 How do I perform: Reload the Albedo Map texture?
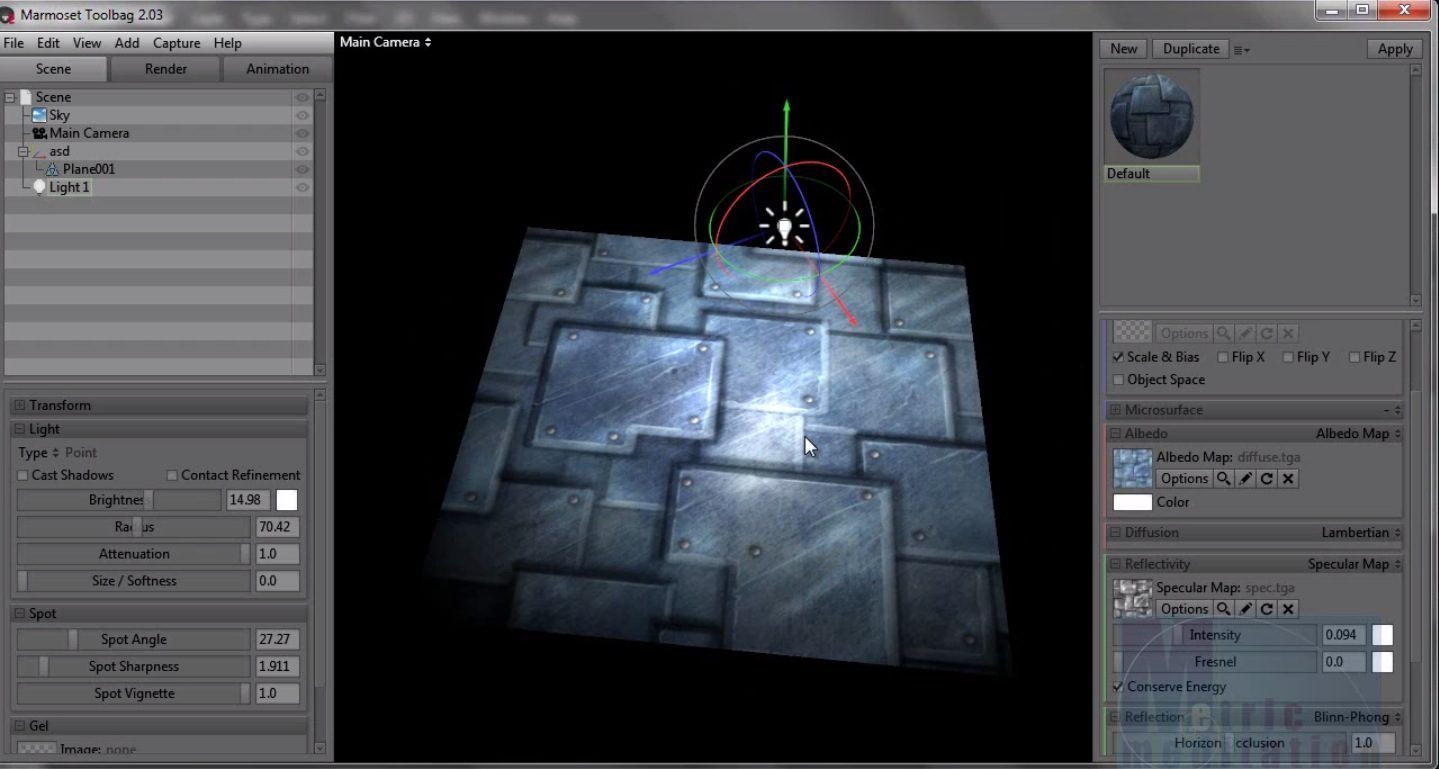[1266, 478]
